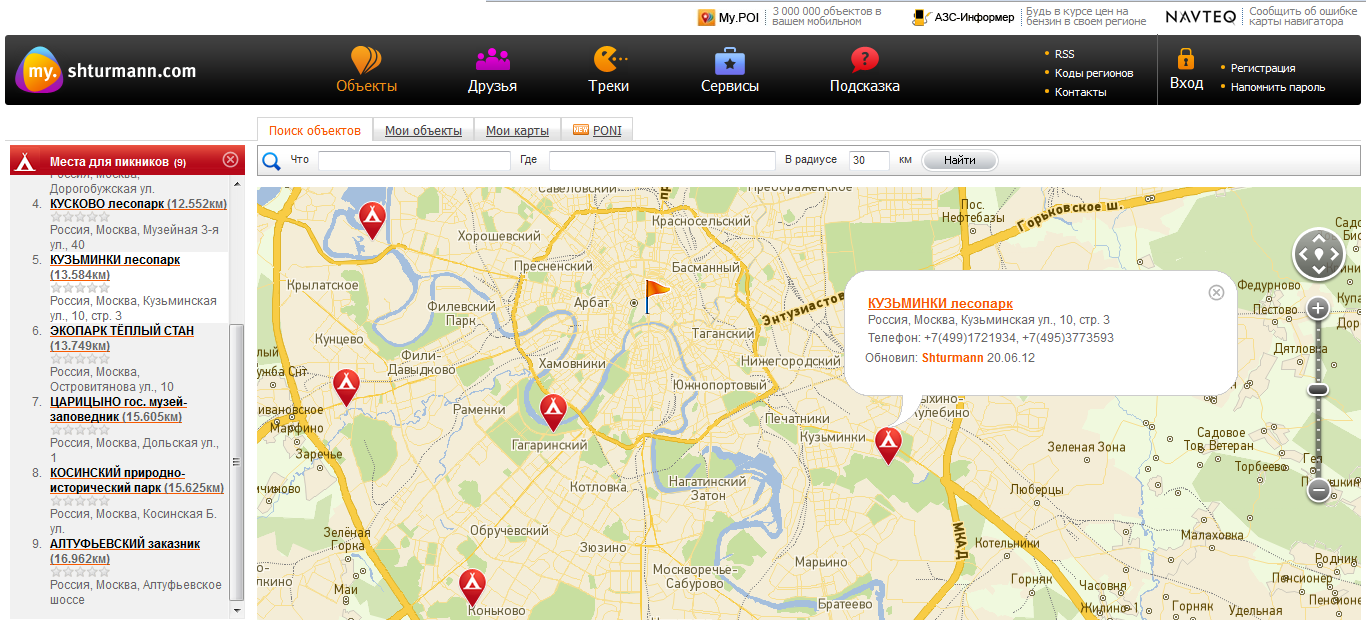Open АЛТУФЬЕВСКИЙ заказник list entry

[125, 551]
